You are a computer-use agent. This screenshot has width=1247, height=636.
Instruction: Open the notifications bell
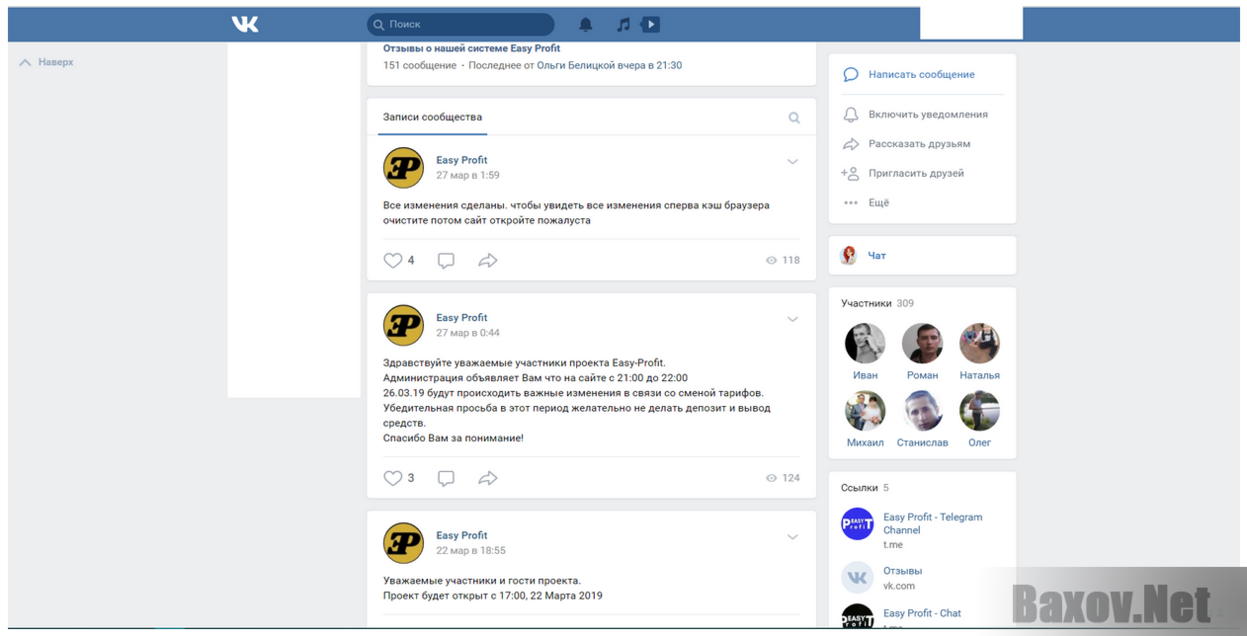[x=586, y=24]
